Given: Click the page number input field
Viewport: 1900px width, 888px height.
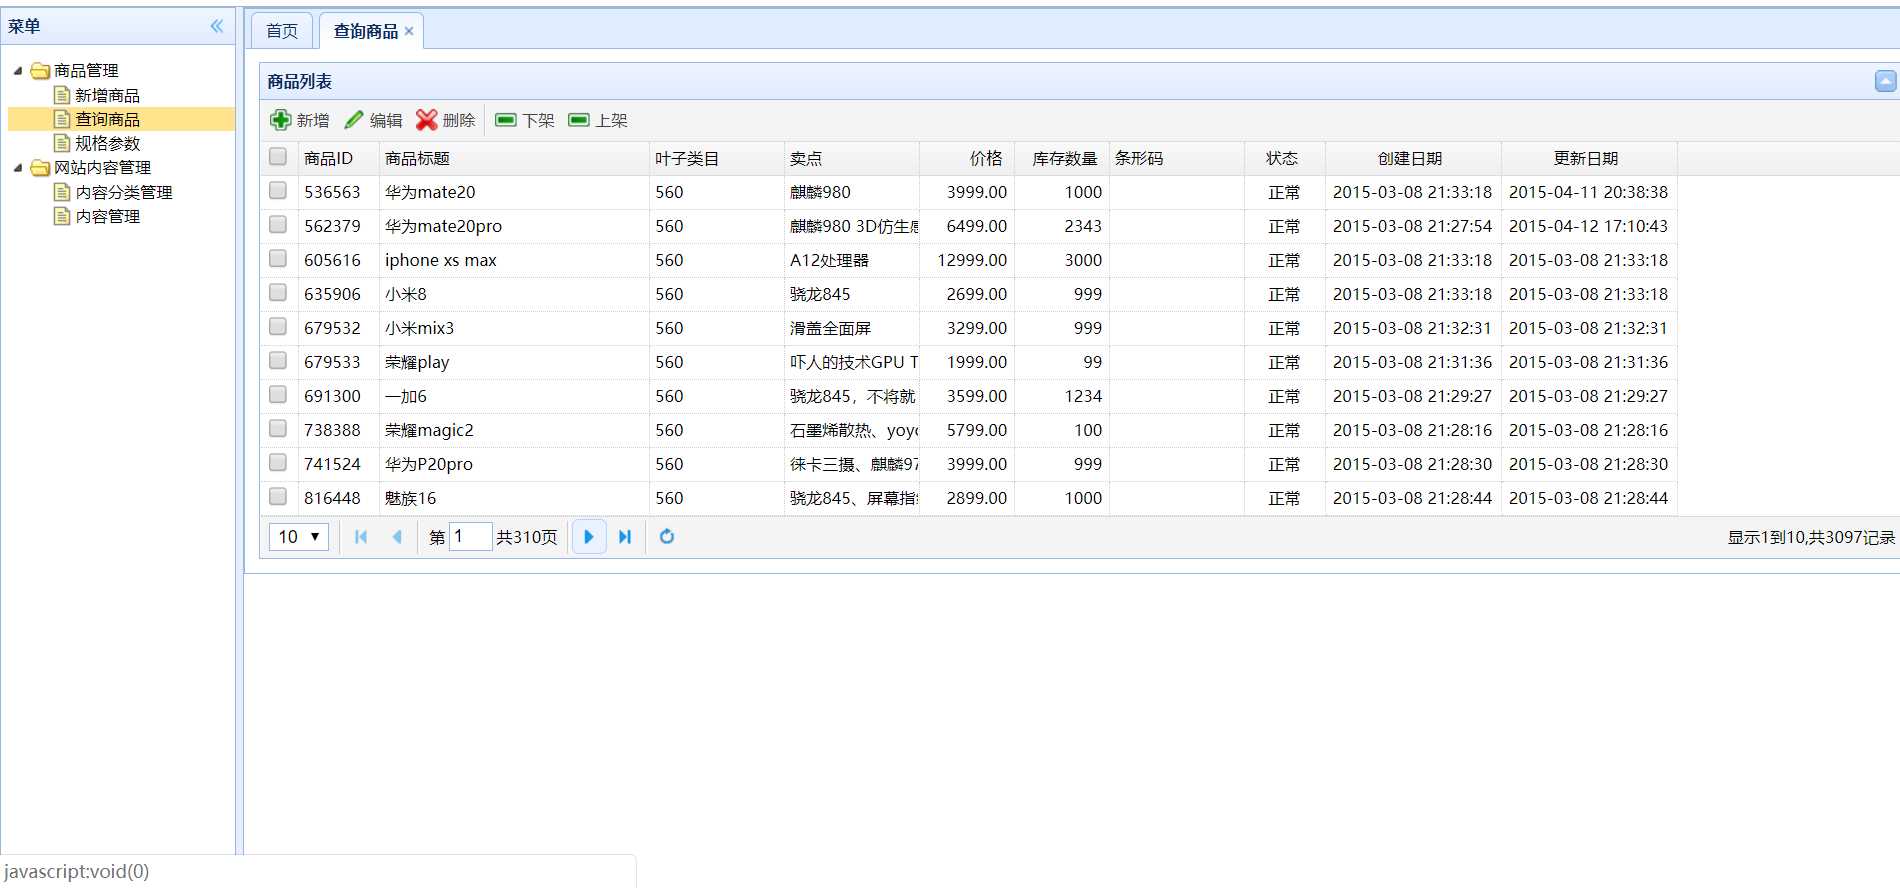Looking at the screenshot, I should tap(470, 537).
